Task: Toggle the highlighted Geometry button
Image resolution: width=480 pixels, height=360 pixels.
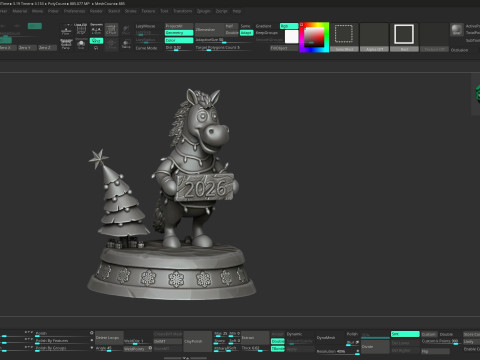Action: point(179,33)
